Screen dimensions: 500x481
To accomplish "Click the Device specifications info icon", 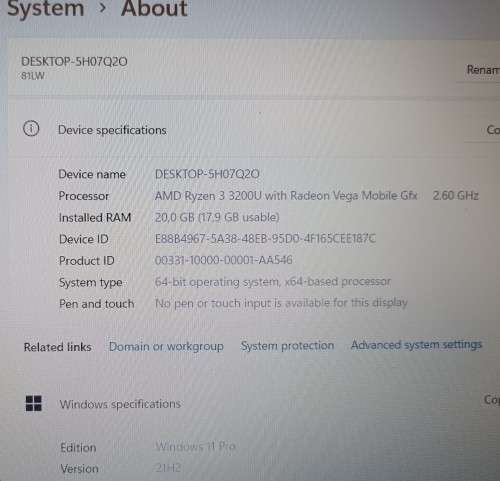I will [31, 129].
